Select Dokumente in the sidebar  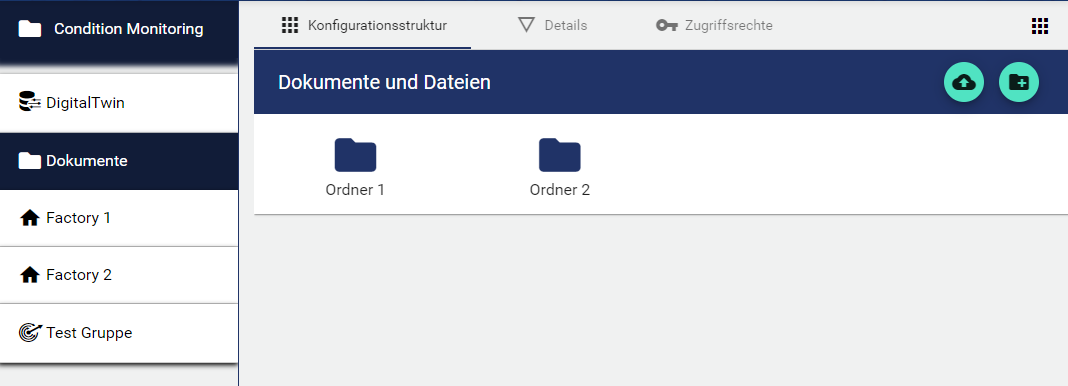pos(119,161)
